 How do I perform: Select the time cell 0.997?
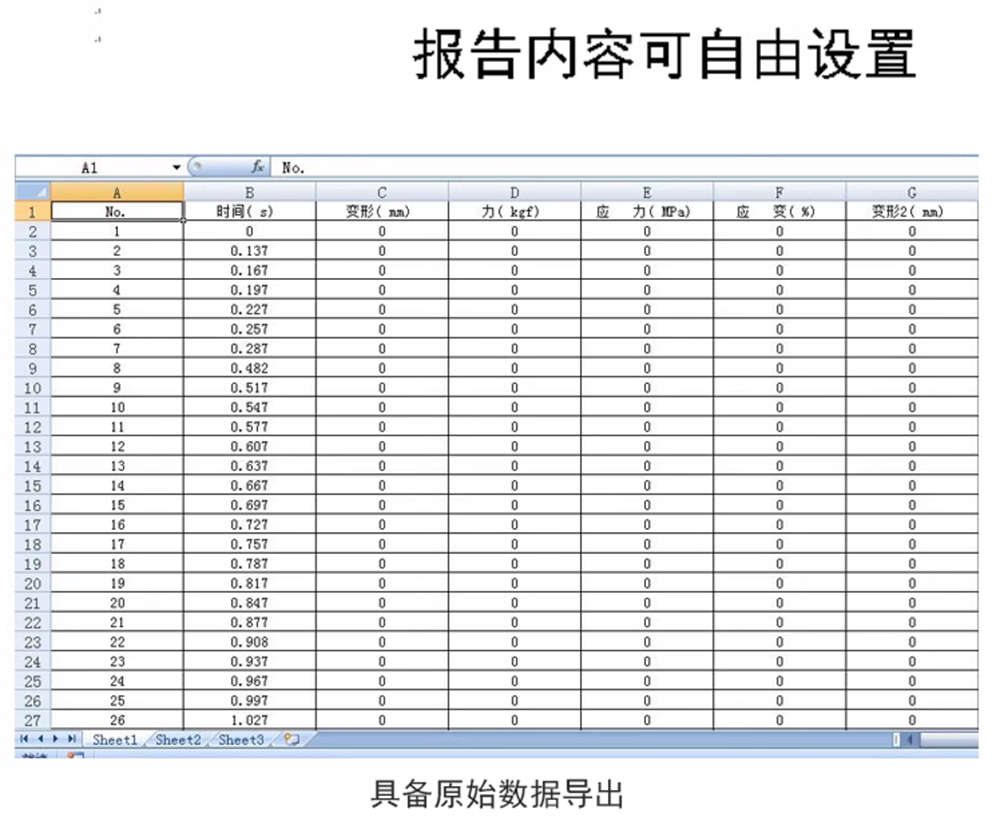pos(249,701)
